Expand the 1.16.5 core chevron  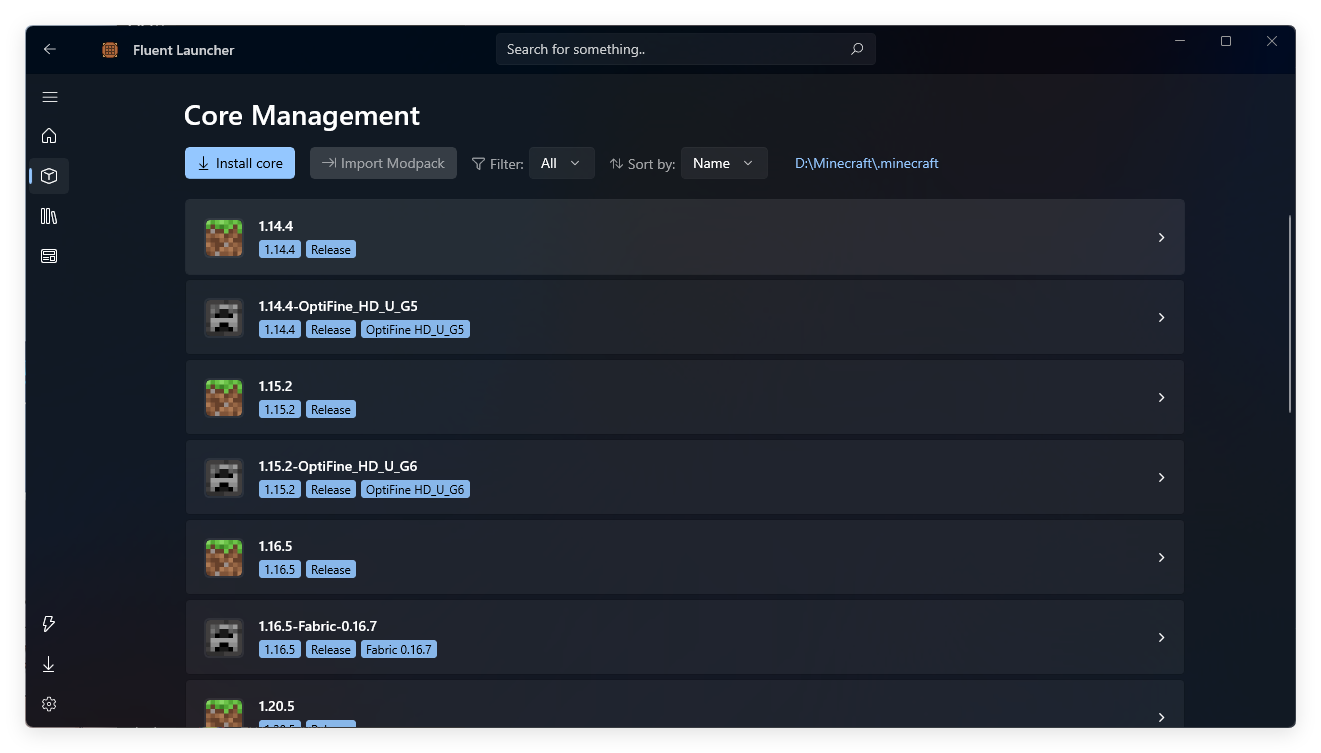(1161, 557)
